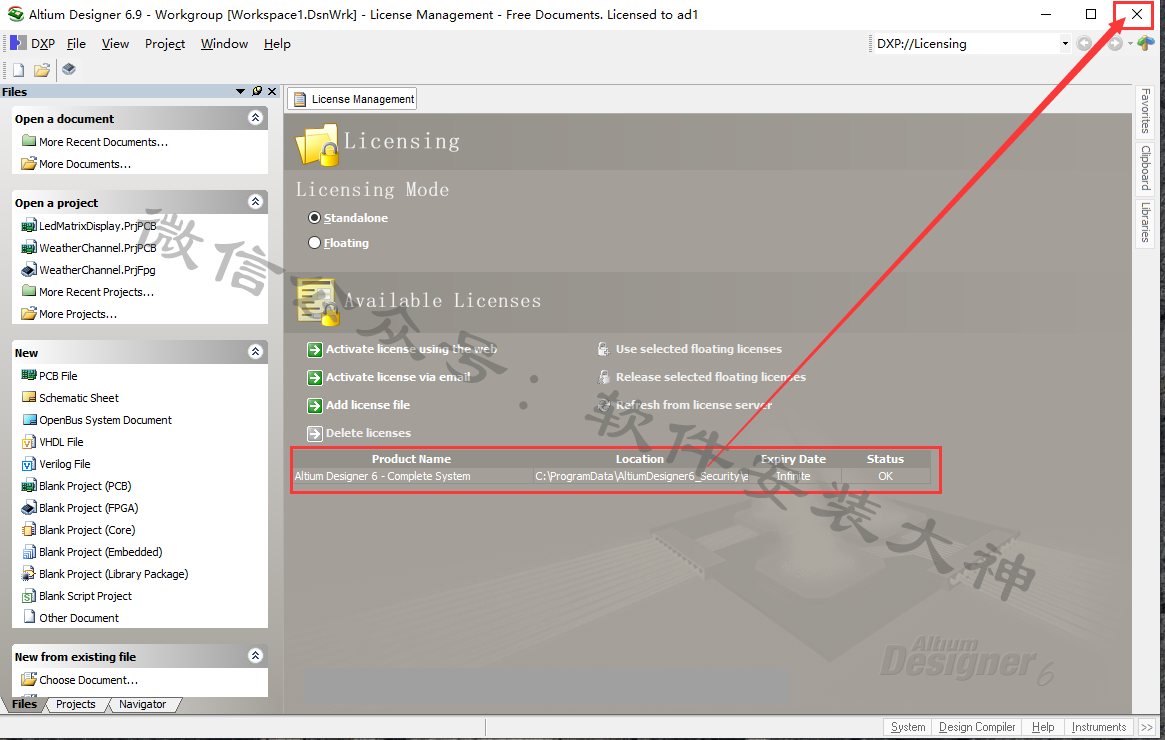Switch to the Navigator panel tab

tap(143, 704)
